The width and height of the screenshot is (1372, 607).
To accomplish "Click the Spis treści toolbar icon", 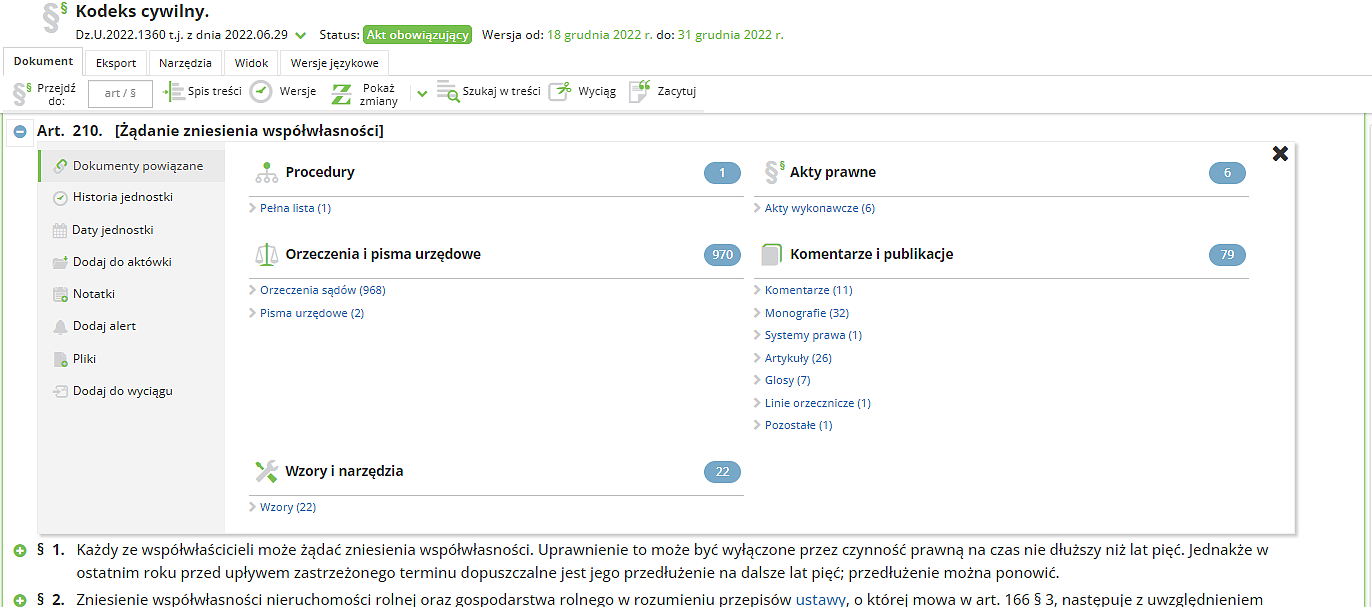I will (x=174, y=92).
